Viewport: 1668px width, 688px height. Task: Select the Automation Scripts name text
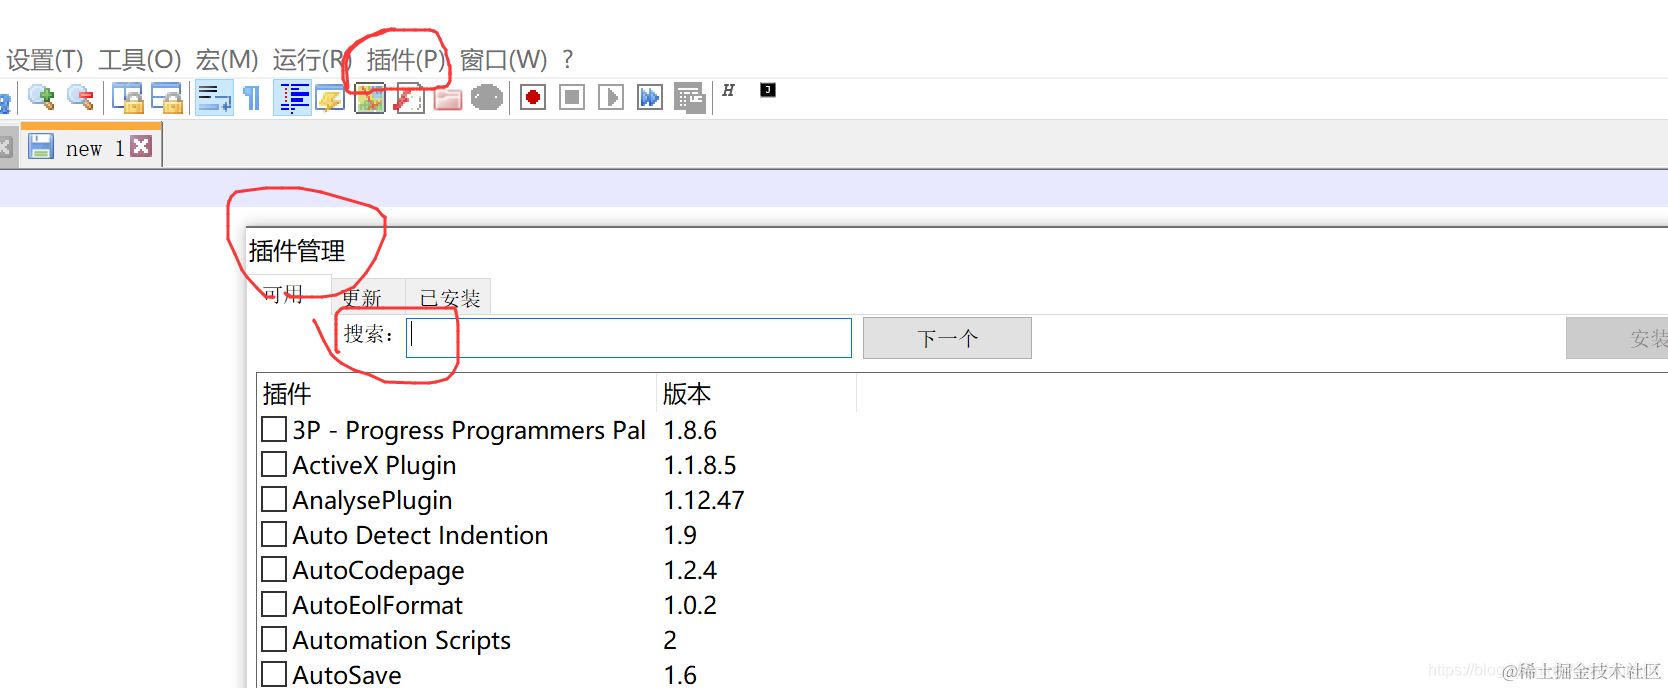pyautogui.click(x=401, y=641)
